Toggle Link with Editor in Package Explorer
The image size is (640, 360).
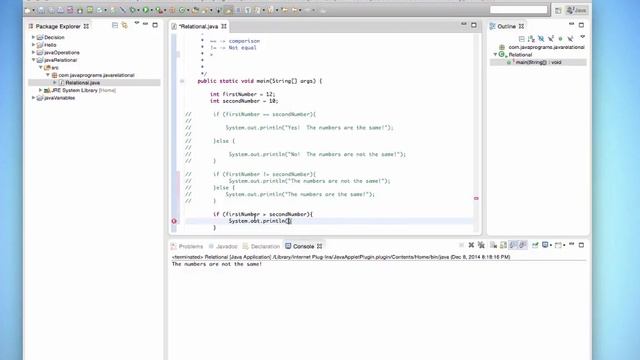[124, 25]
